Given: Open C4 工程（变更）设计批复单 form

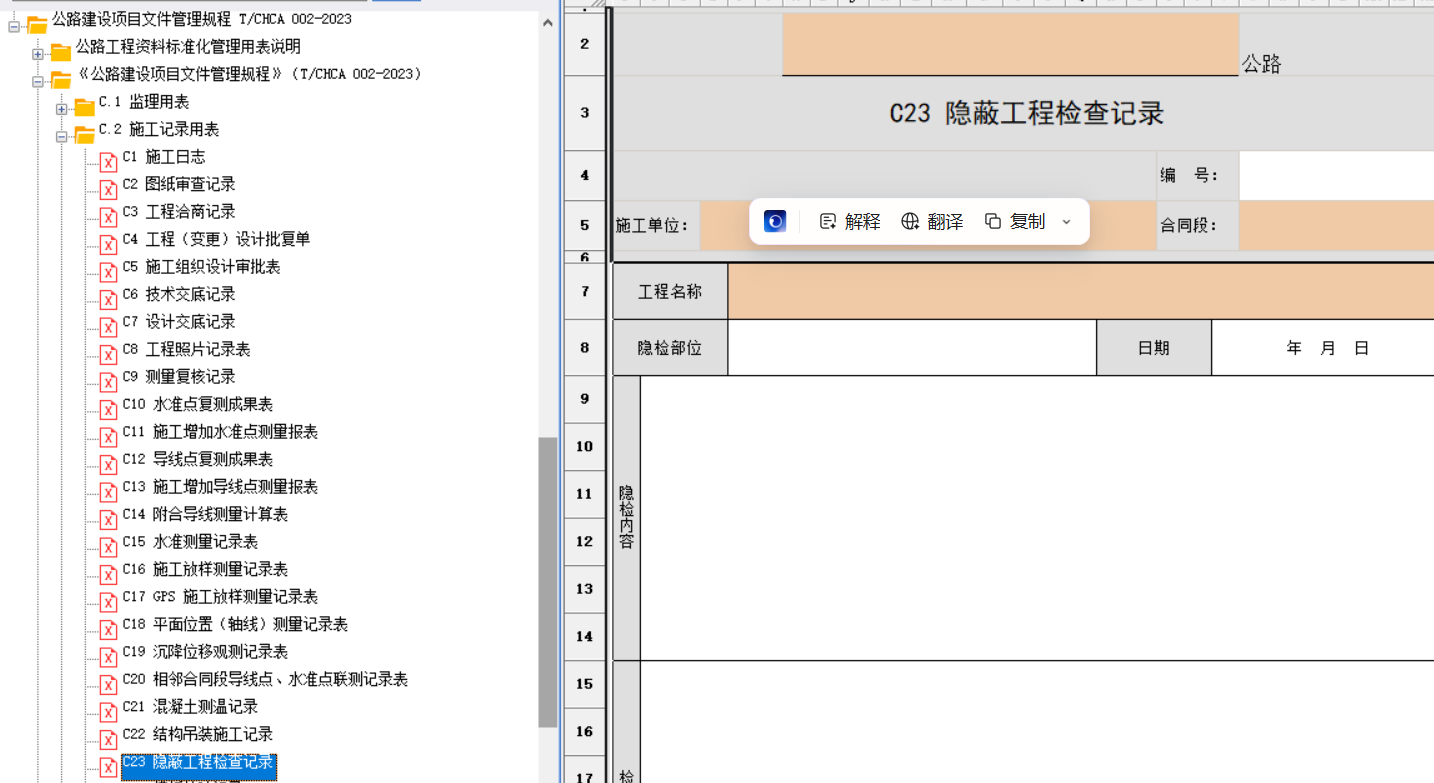Looking at the screenshot, I should (216, 239).
